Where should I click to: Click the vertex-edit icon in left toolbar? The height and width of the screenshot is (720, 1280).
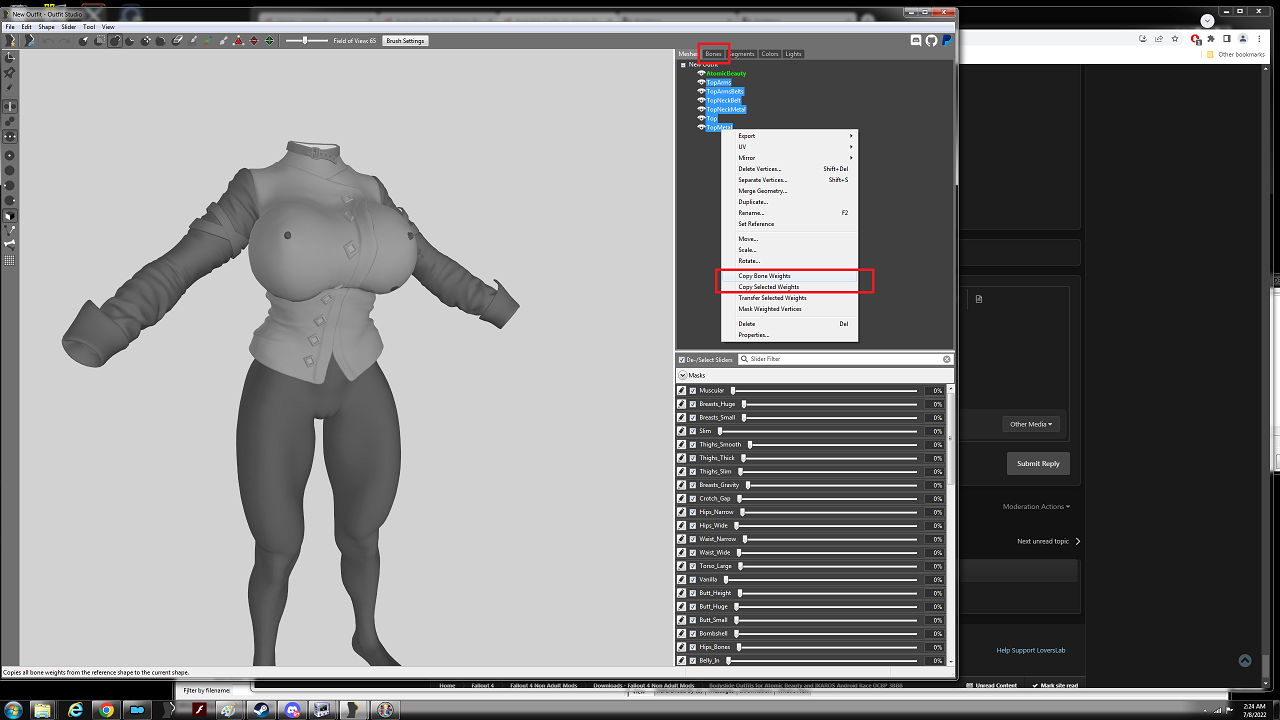(x=10, y=230)
